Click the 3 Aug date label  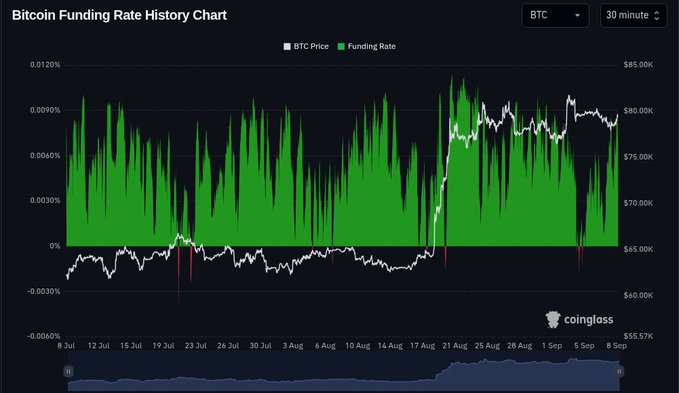click(x=293, y=346)
